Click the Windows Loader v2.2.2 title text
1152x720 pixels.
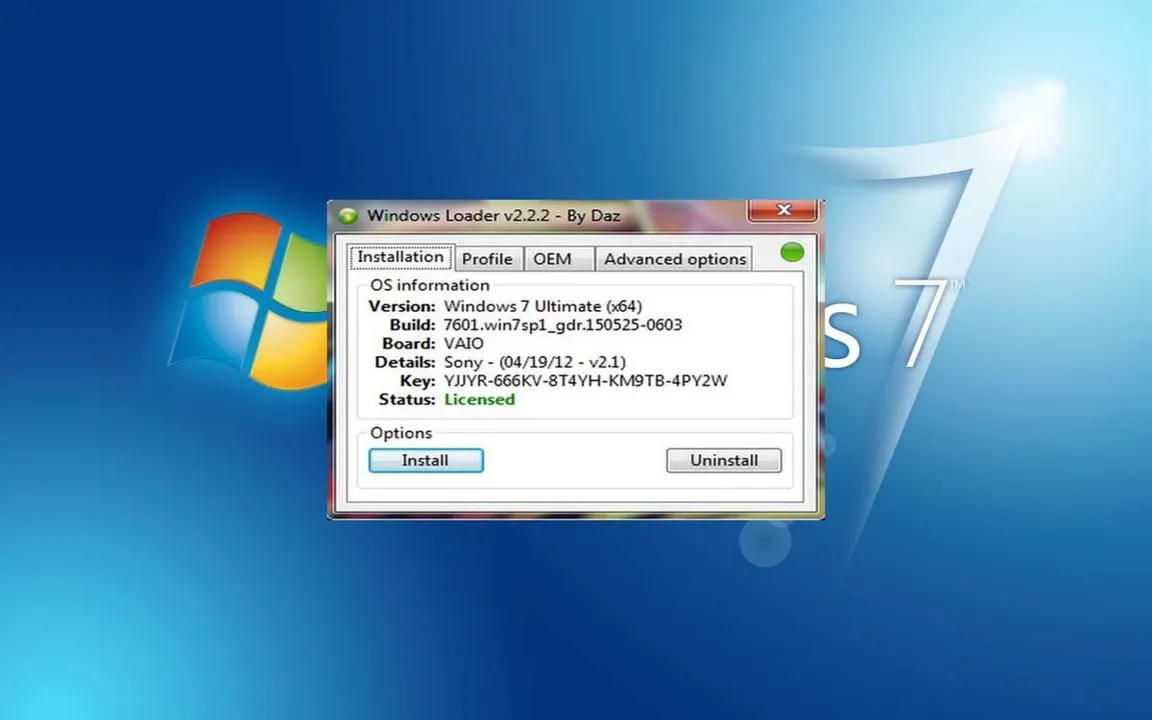[x=494, y=215]
